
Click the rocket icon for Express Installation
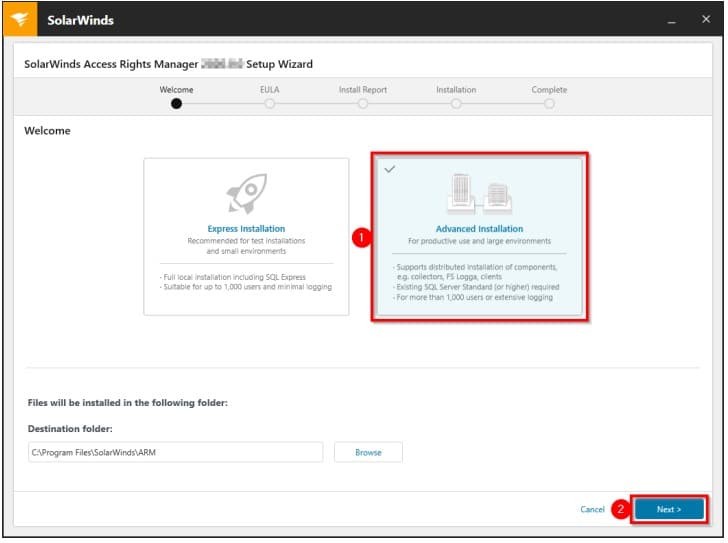pos(247,194)
